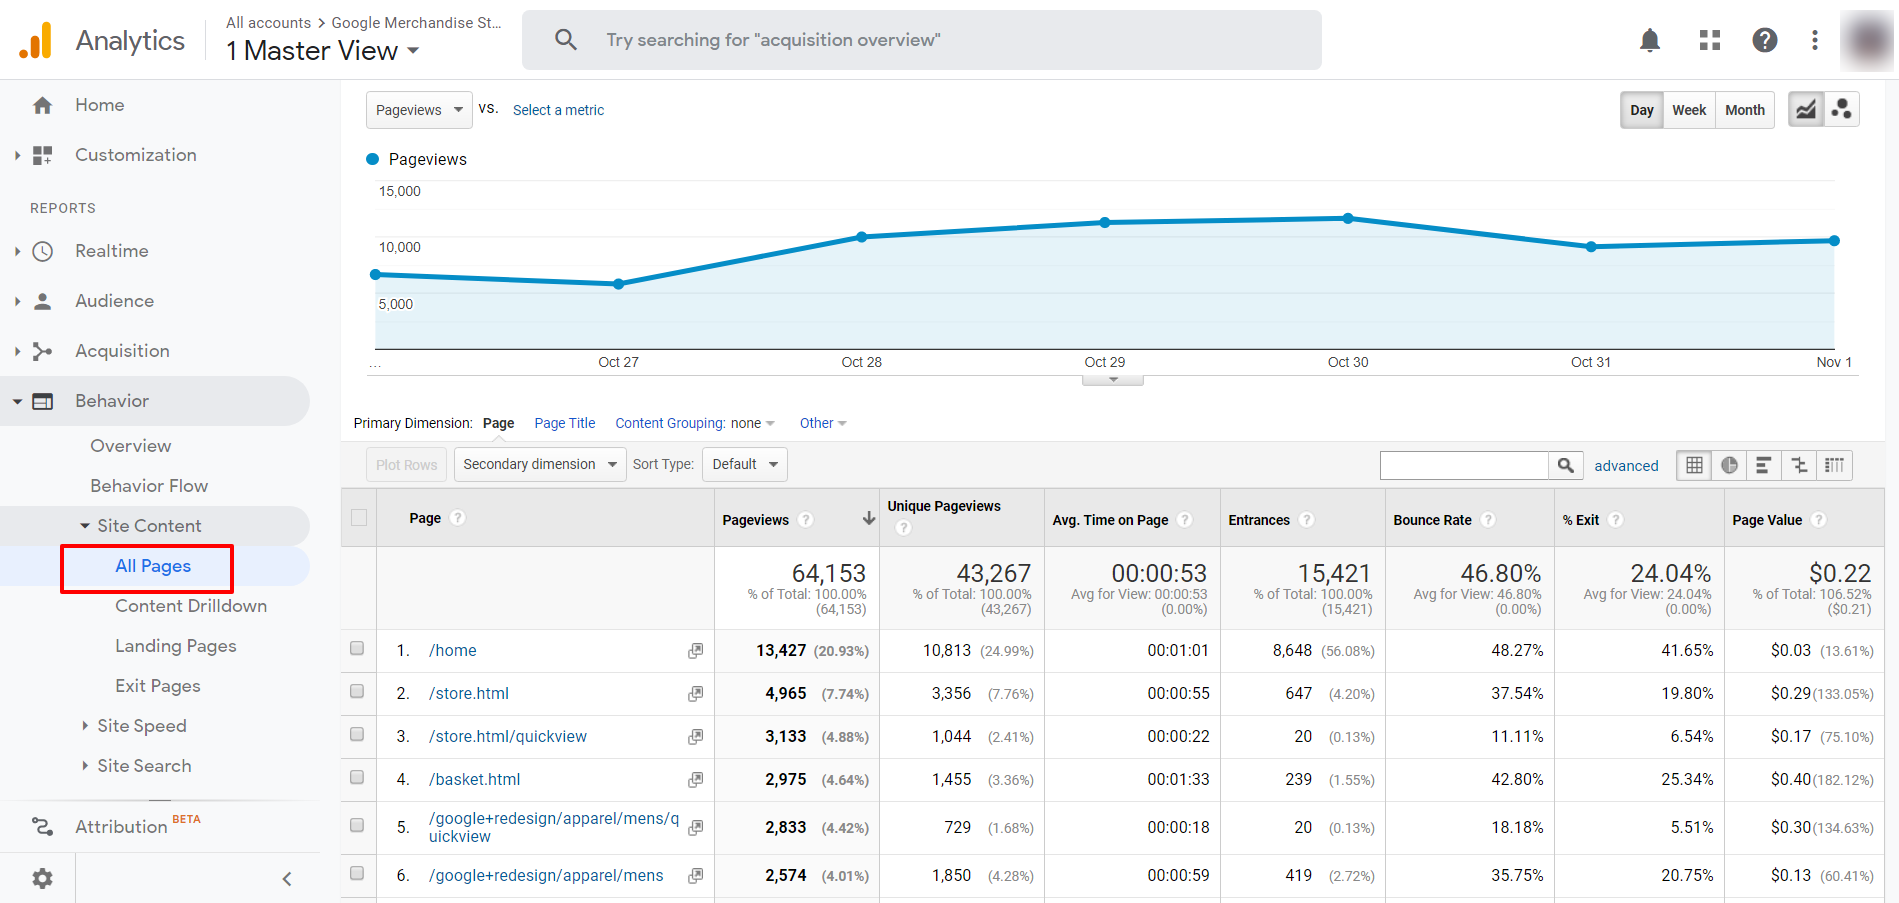This screenshot has height=903, width=1899.
Task: Open /store.html page link icon
Action: [x=695, y=694]
